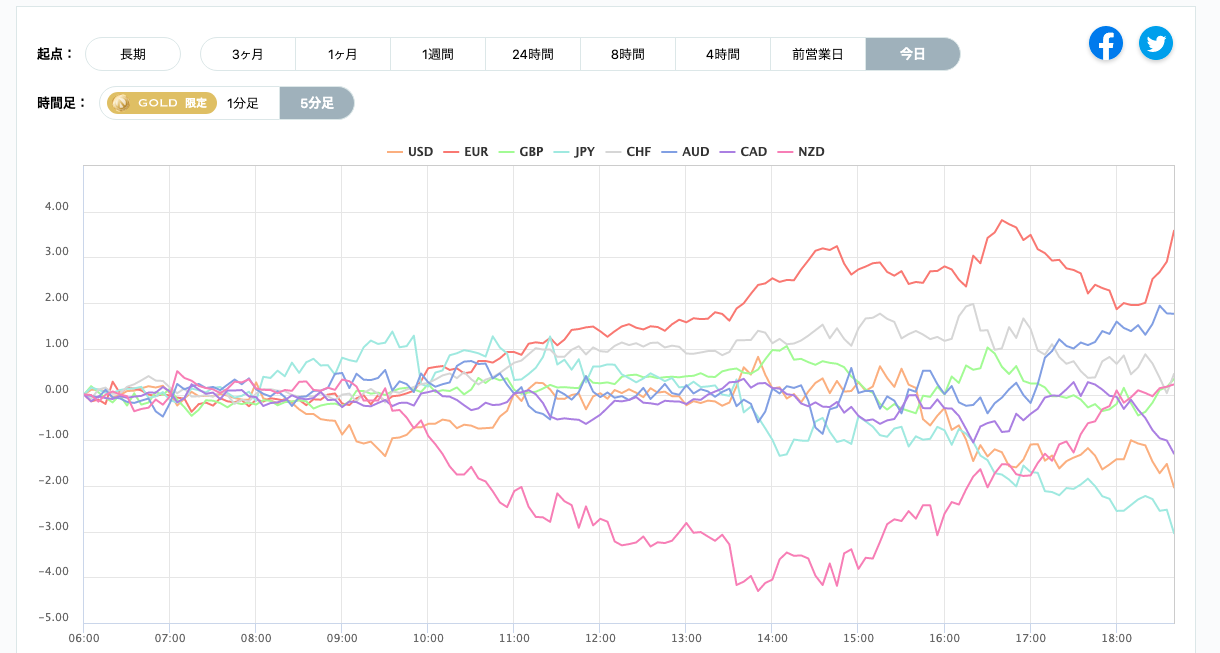
Task: Set the starting point to 1週間
Action: [438, 54]
